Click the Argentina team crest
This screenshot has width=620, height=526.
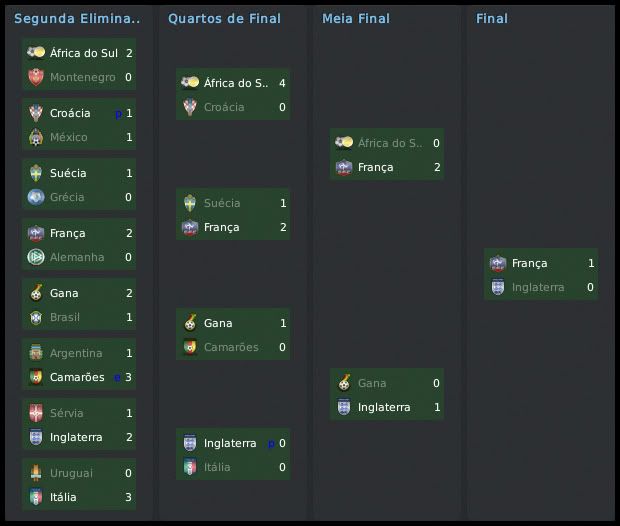[x=35, y=353]
